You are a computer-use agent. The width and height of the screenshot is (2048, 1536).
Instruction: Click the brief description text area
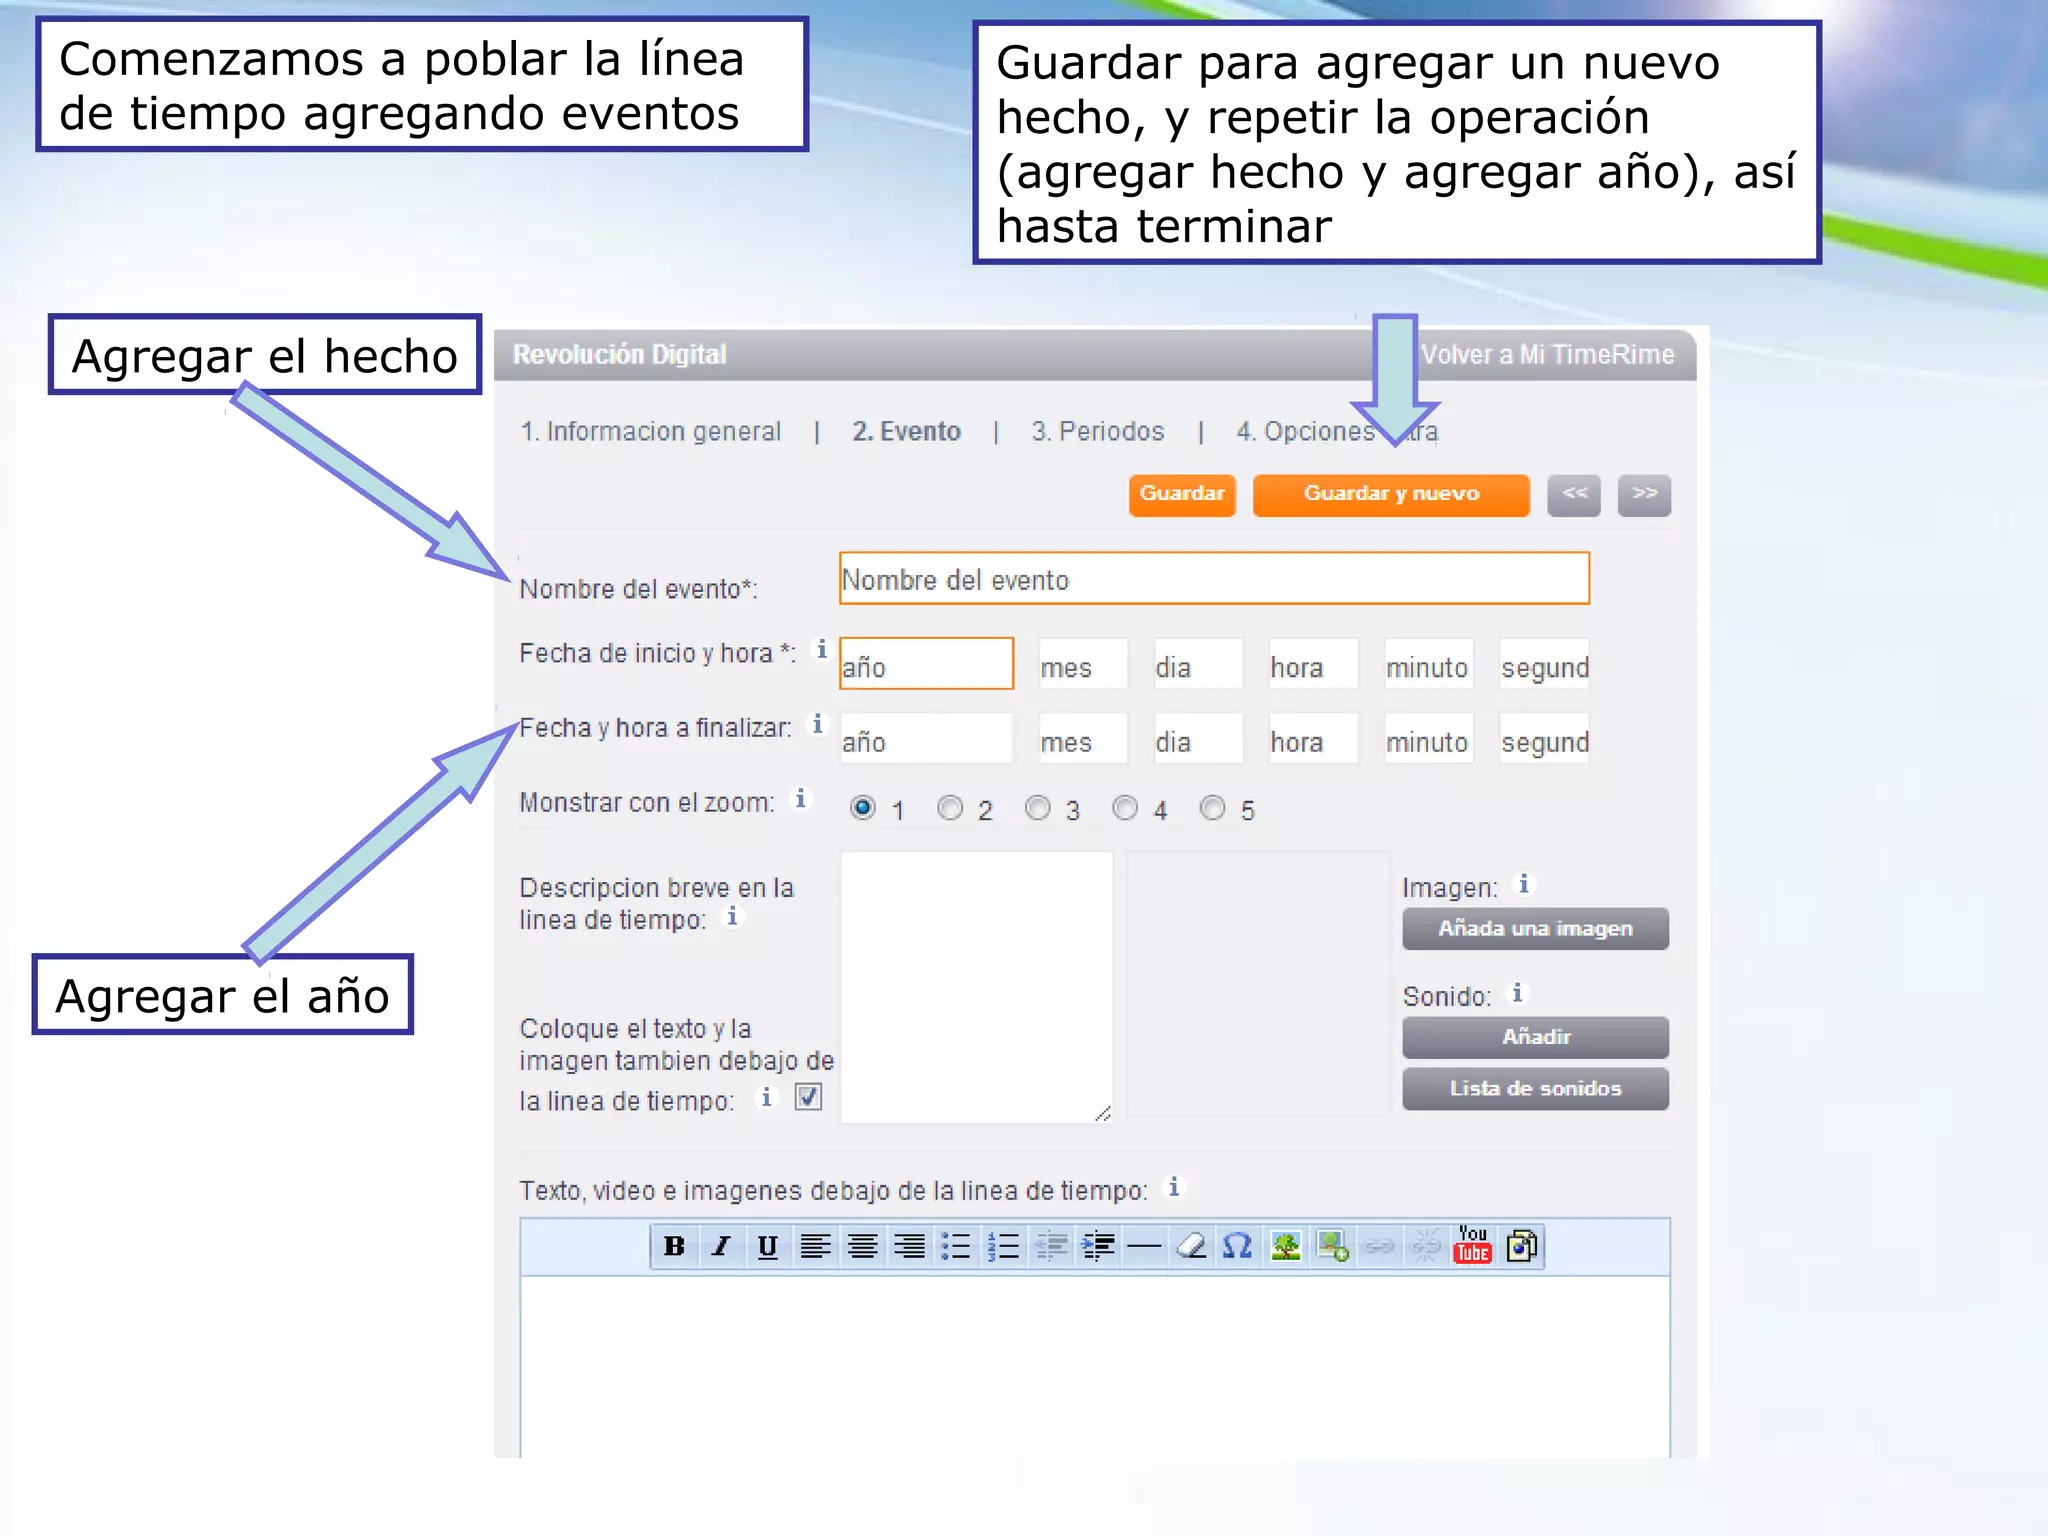point(976,987)
